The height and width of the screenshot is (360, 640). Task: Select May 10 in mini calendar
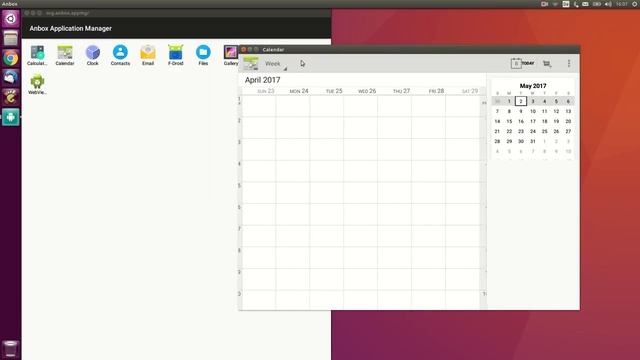(x=533, y=111)
